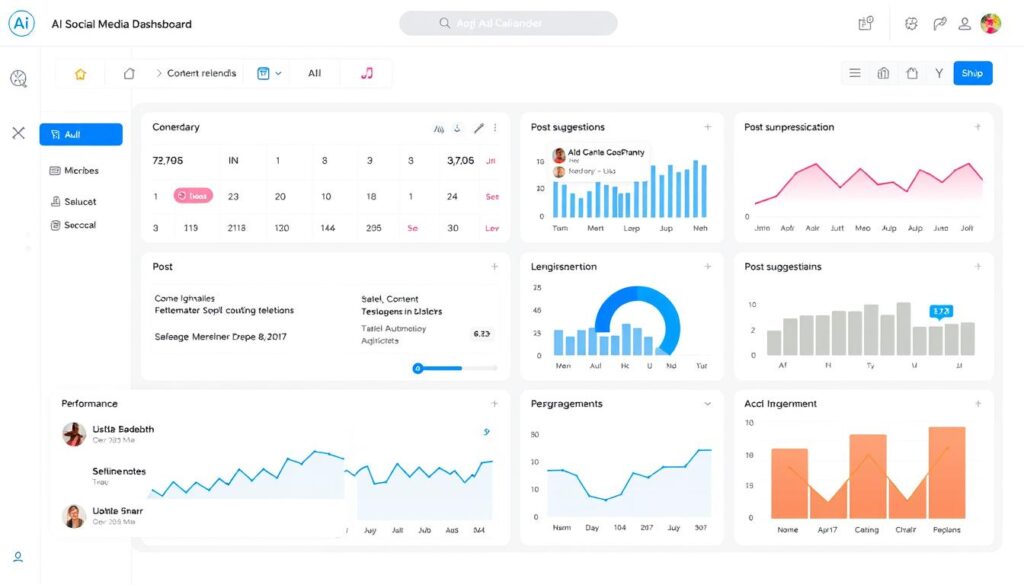This screenshot has width=1024, height=585.
Task: Click the yellow home icon in breadcrumb bar
Action: pos(80,73)
